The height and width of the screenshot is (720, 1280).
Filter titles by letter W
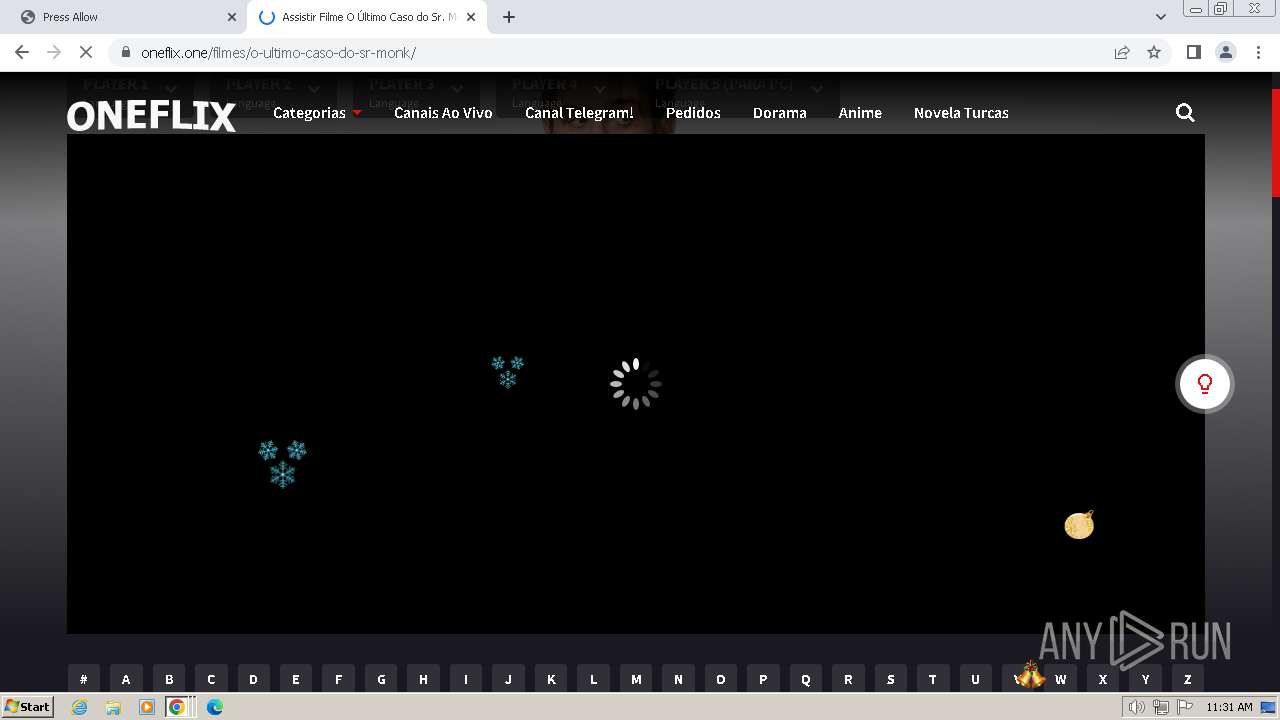[x=1061, y=679]
